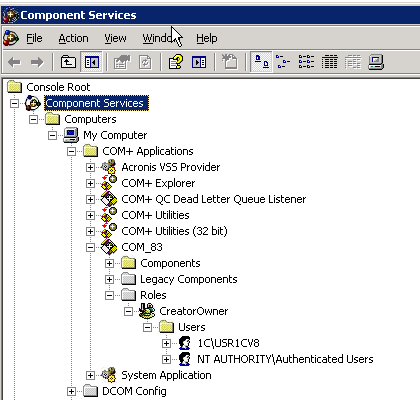Click the menu bar Component Services icon
This screenshot has height=400, width=420.
11,38
